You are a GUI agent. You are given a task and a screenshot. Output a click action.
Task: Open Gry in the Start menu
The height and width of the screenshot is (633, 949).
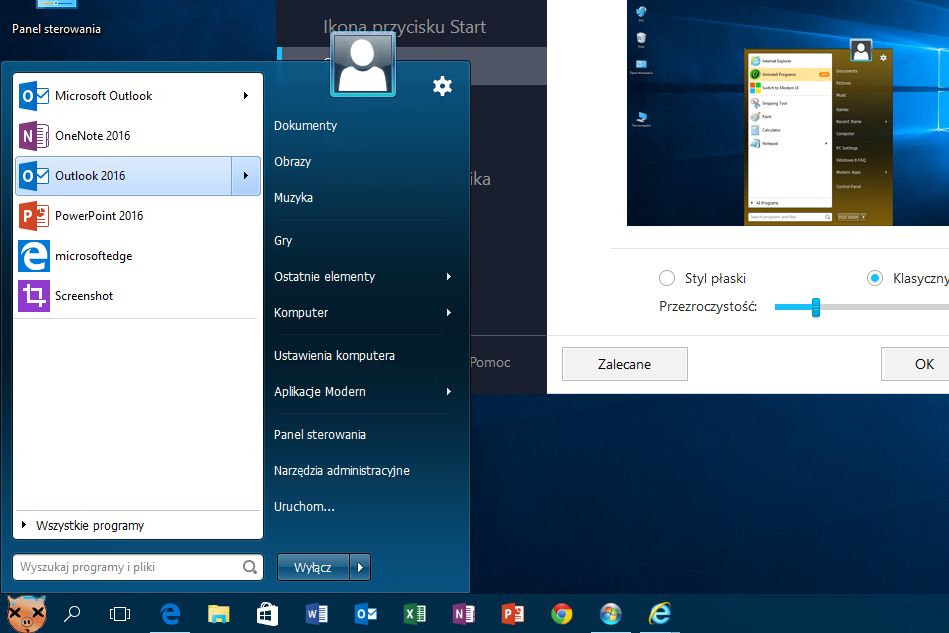[283, 240]
